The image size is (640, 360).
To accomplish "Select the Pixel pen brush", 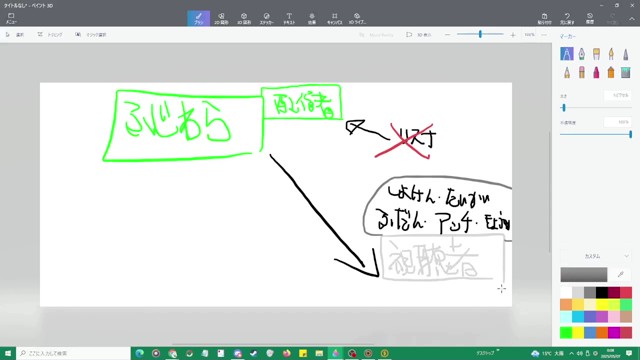I will point(626,53).
